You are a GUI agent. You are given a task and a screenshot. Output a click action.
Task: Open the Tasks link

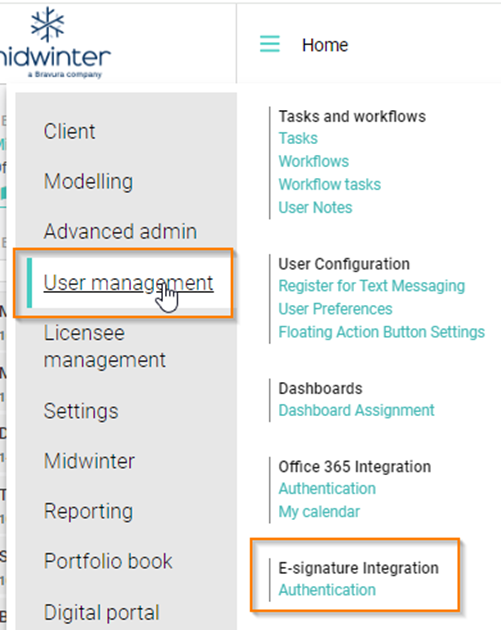tap(298, 138)
